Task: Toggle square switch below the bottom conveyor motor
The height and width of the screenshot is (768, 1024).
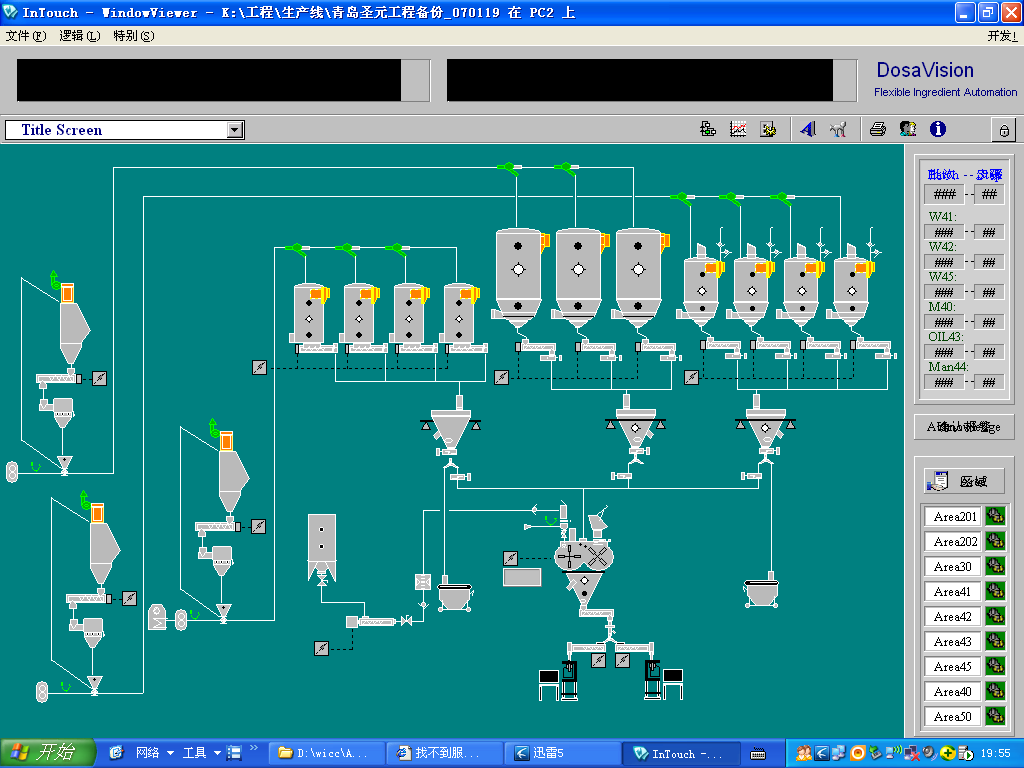Action: (321, 648)
